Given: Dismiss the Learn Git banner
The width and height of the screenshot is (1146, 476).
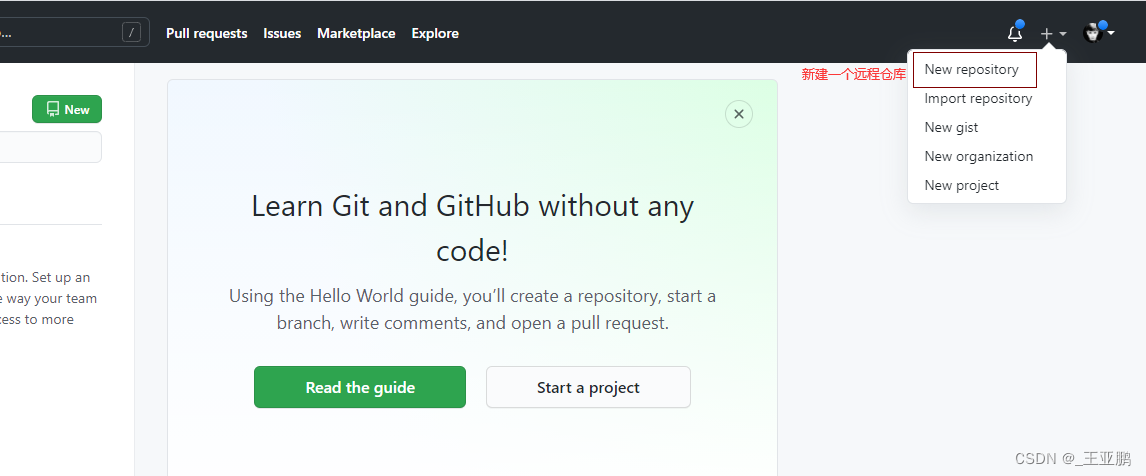Looking at the screenshot, I should coord(739,114).
